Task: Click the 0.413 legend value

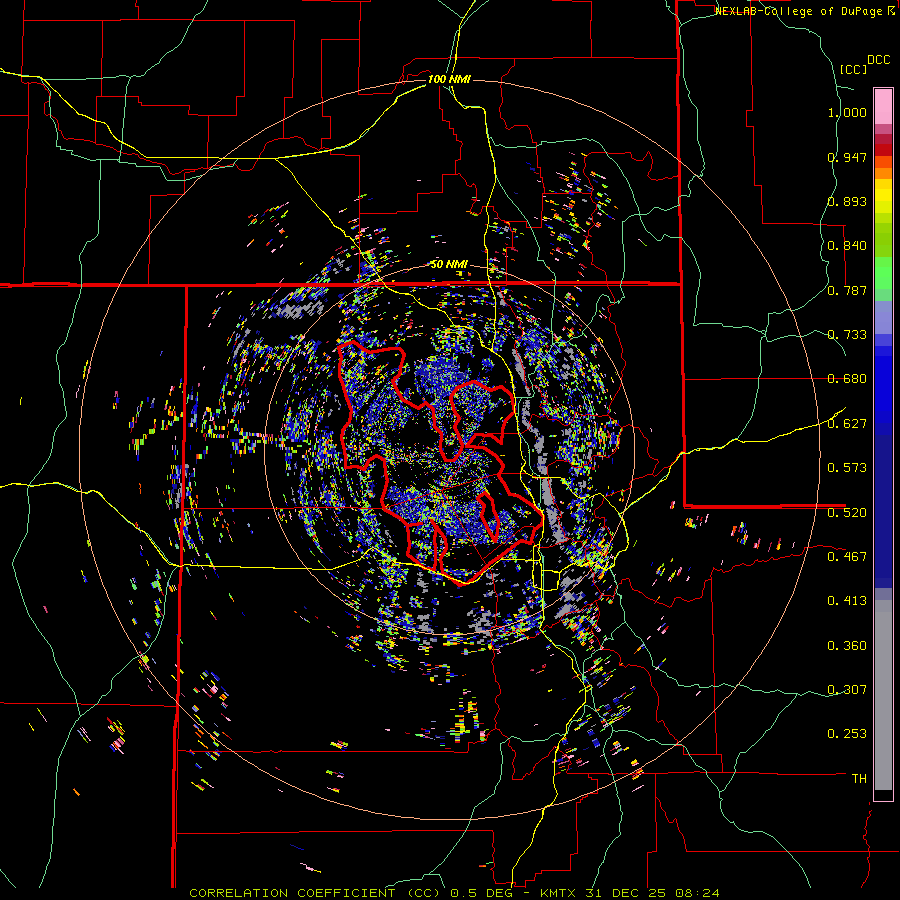Action: tap(847, 601)
